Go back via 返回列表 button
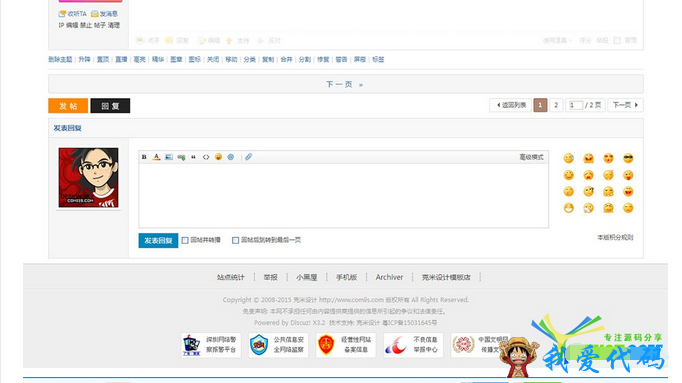This screenshot has height=383, width=682. point(511,105)
